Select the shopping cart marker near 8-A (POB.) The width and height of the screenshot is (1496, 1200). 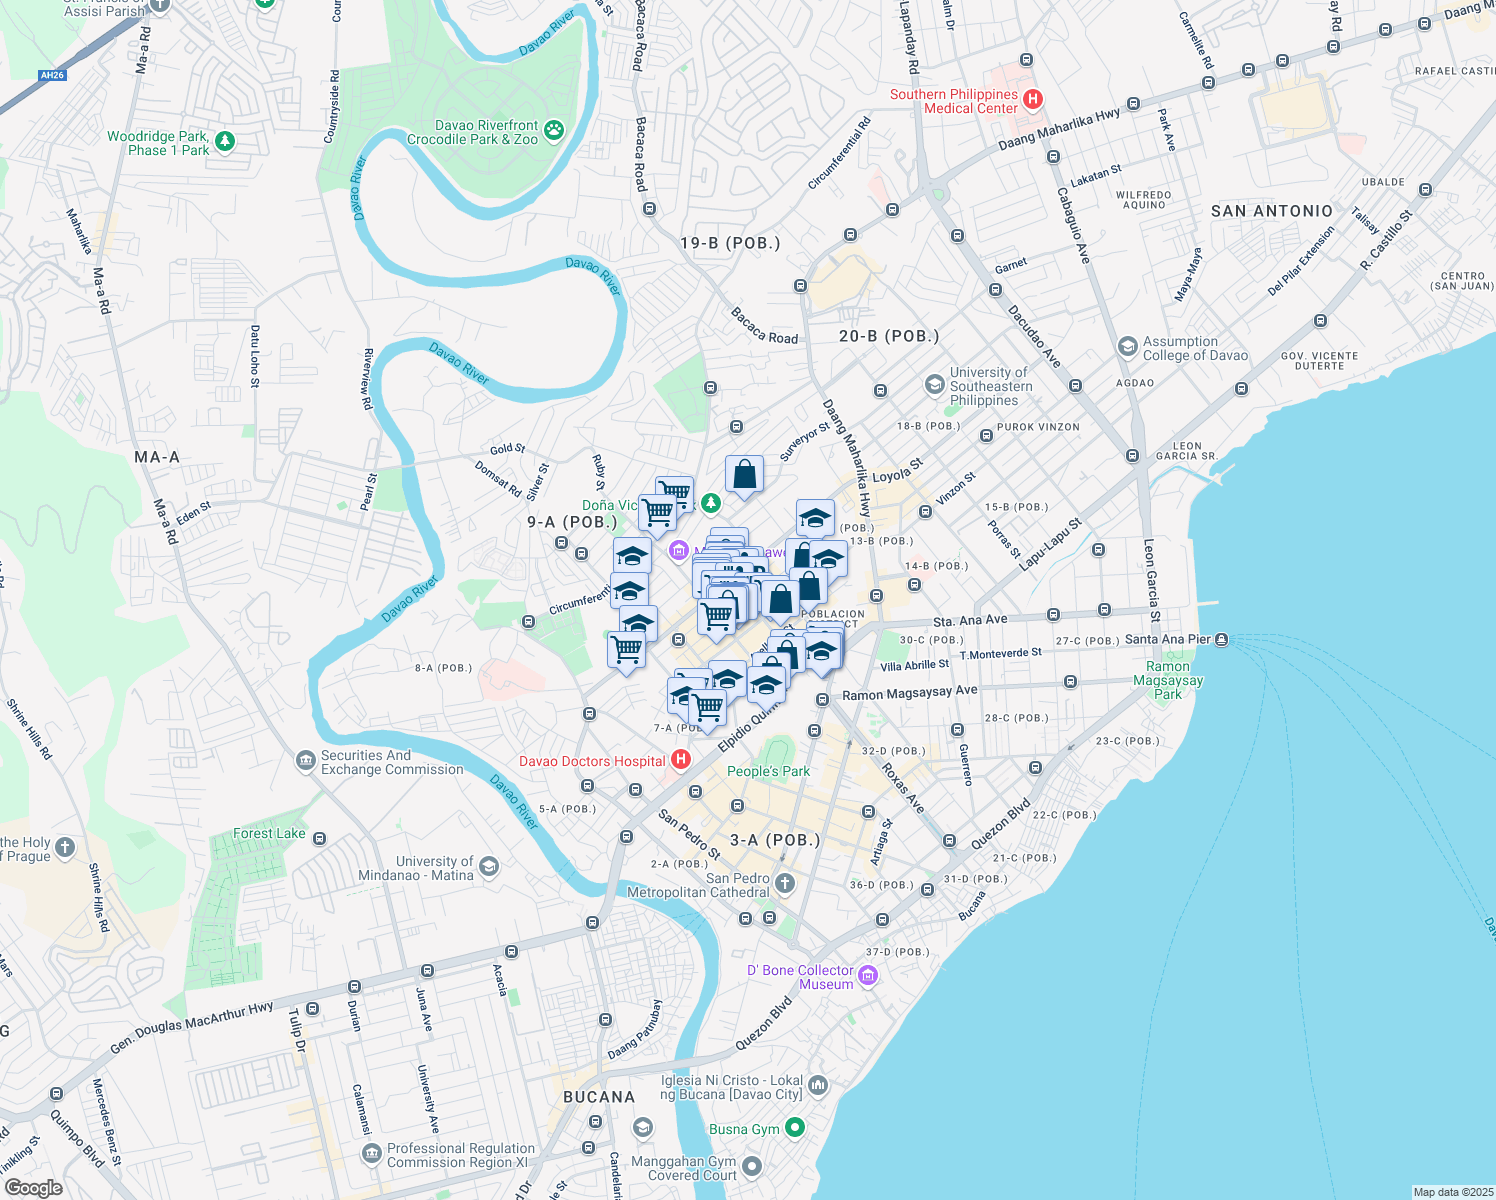pos(627,652)
